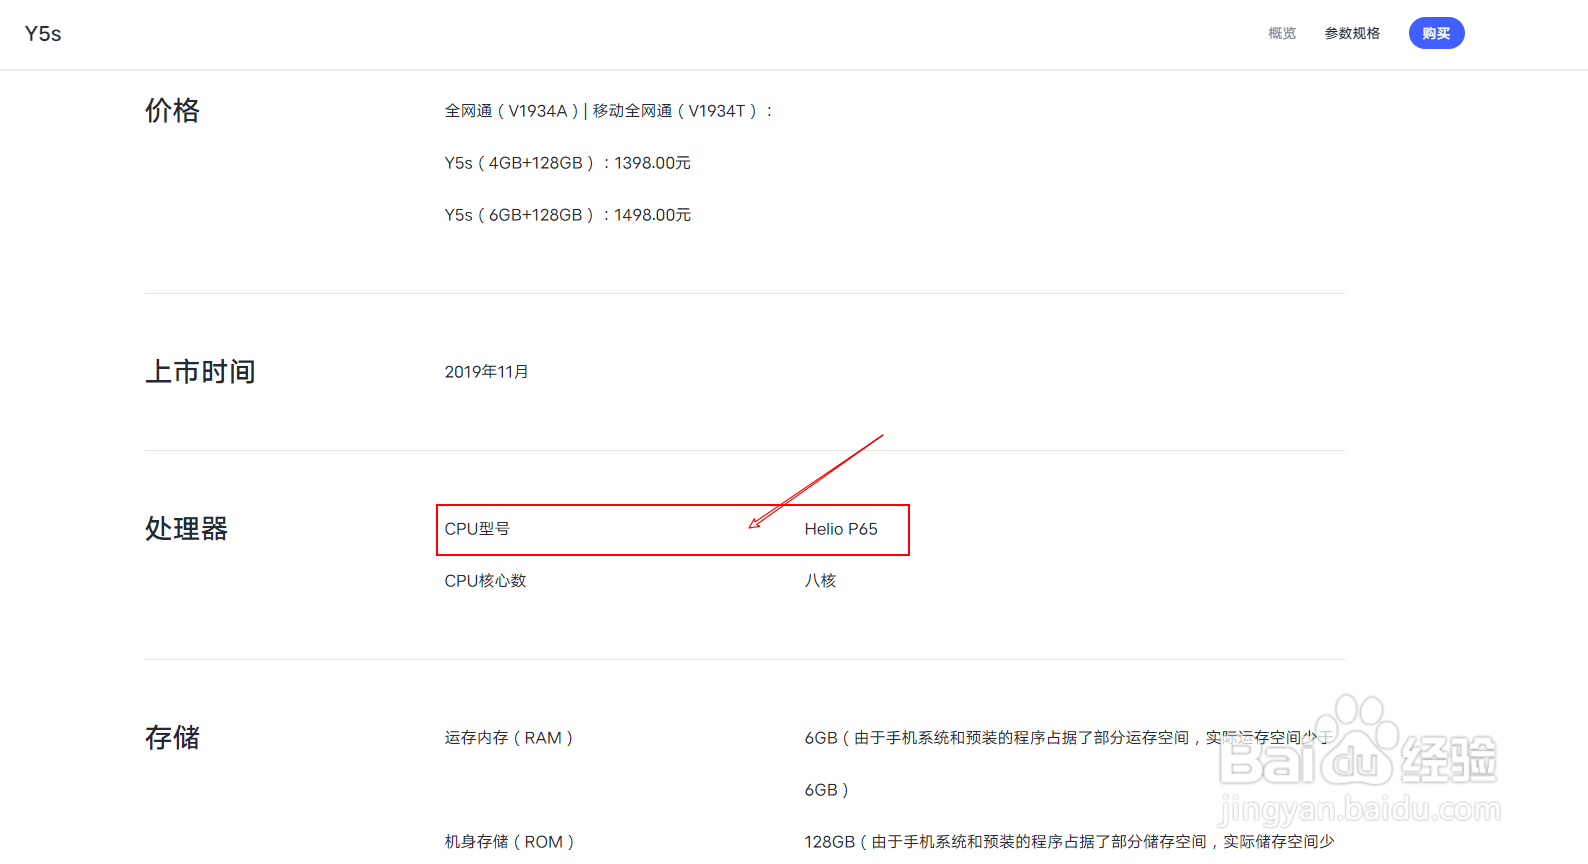
Task: Click the 6GB RAM description text
Action: click(1069, 764)
